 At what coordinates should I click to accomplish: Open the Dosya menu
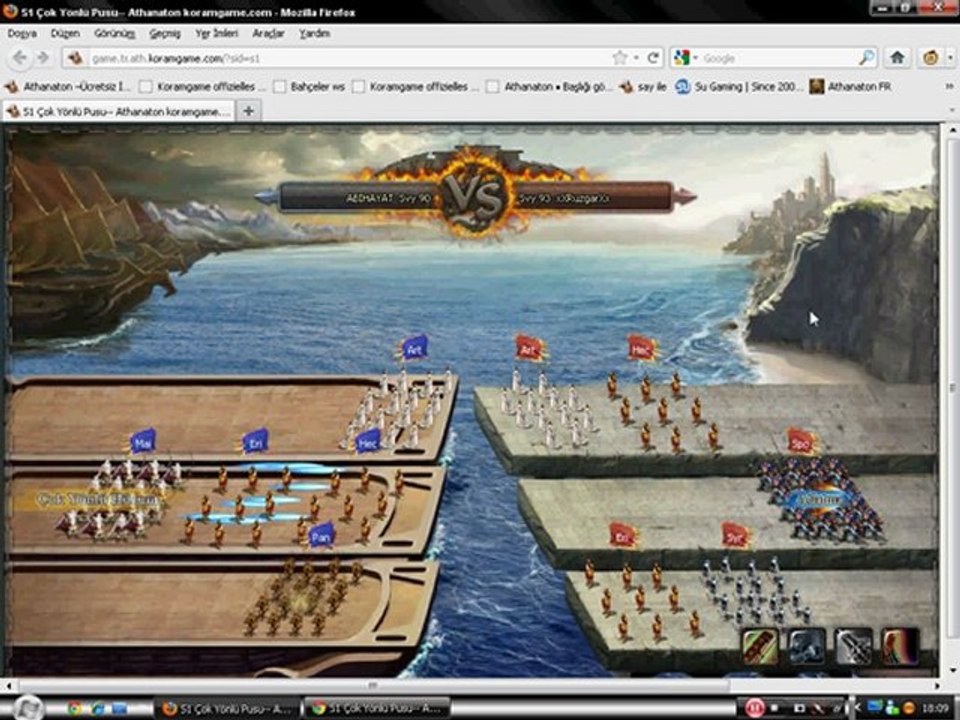[x=22, y=33]
